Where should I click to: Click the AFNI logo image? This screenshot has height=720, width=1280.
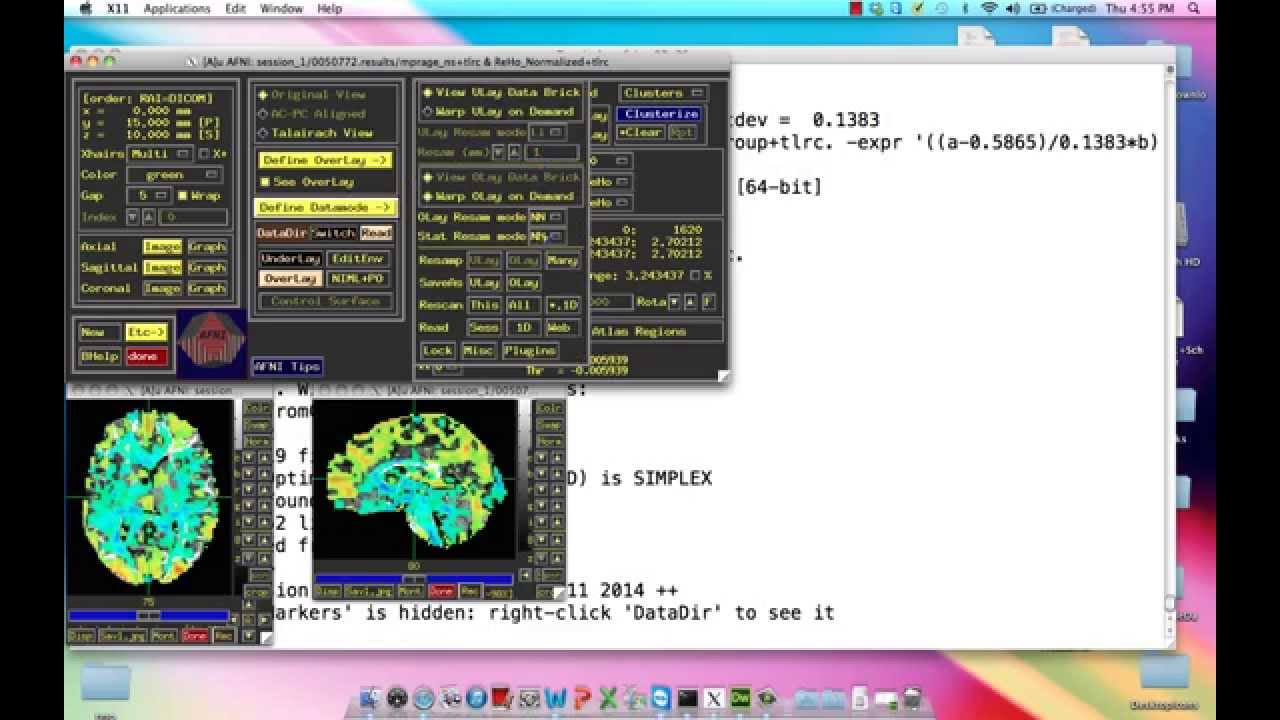pos(212,344)
